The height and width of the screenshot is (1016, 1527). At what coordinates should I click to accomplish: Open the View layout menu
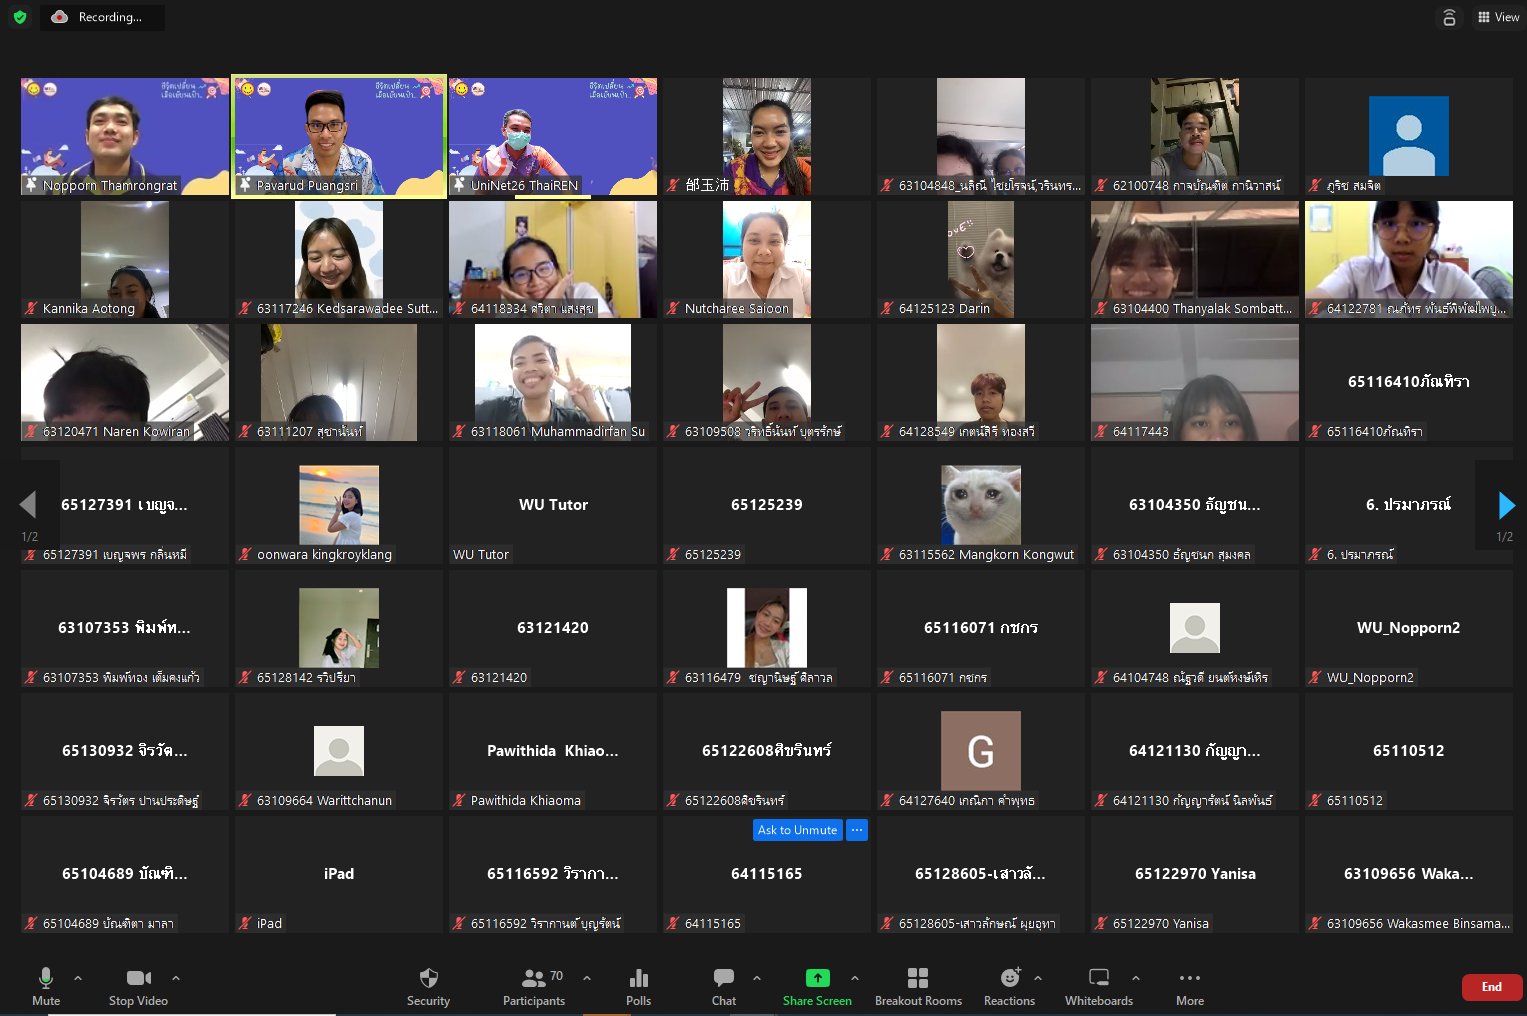pyautogui.click(x=1498, y=17)
